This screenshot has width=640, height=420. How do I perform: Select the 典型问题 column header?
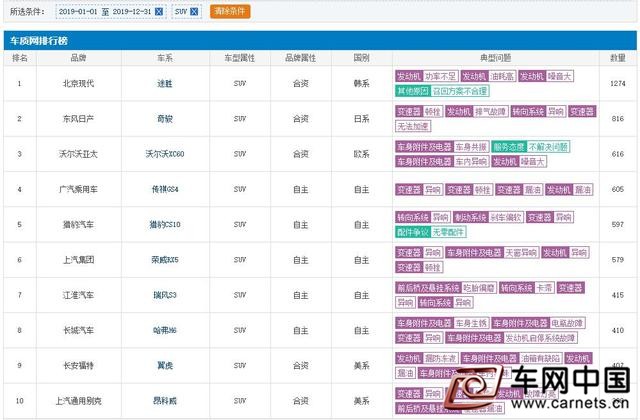tap(496, 58)
